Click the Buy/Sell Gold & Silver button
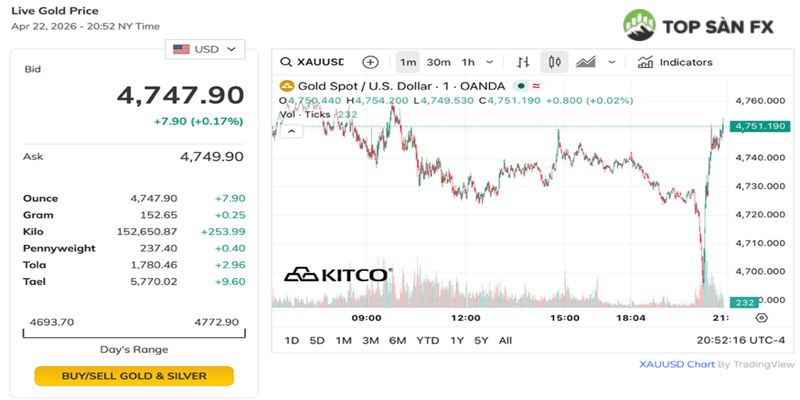 (x=134, y=376)
